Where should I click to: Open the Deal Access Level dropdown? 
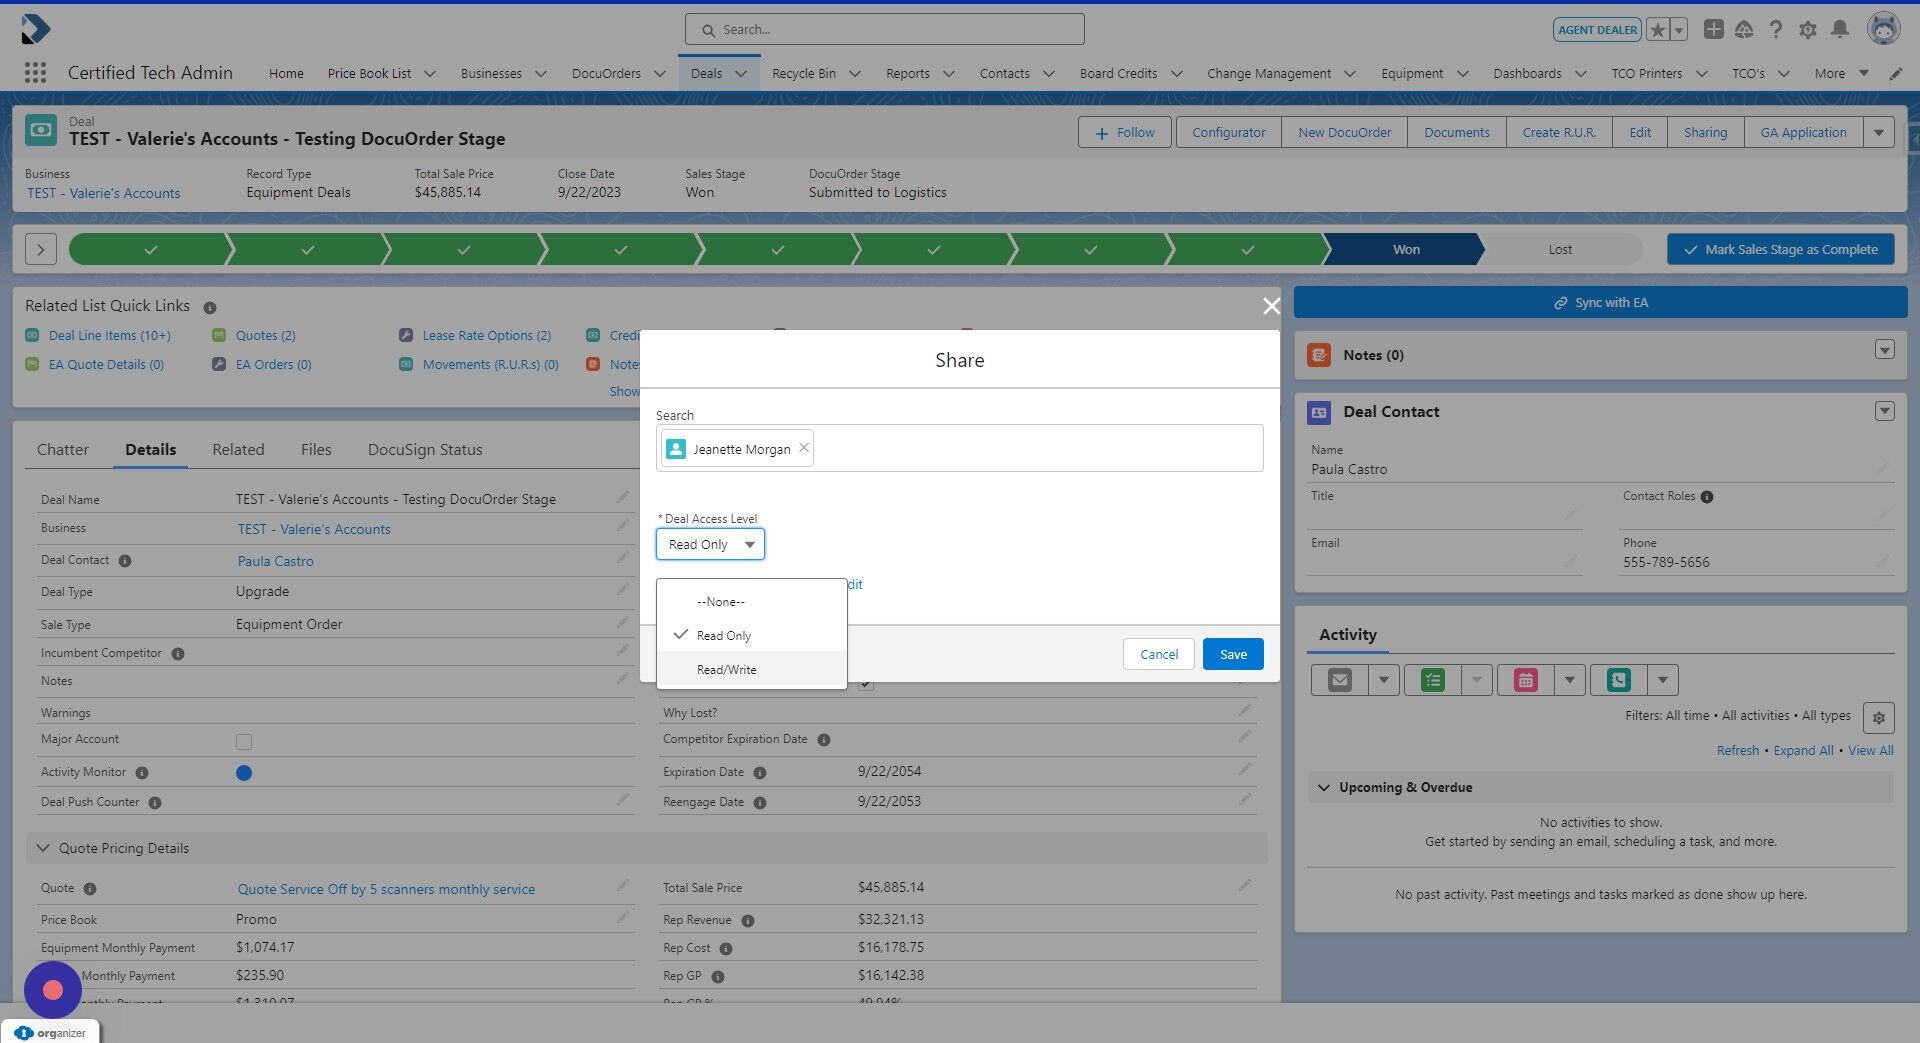click(x=710, y=544)
